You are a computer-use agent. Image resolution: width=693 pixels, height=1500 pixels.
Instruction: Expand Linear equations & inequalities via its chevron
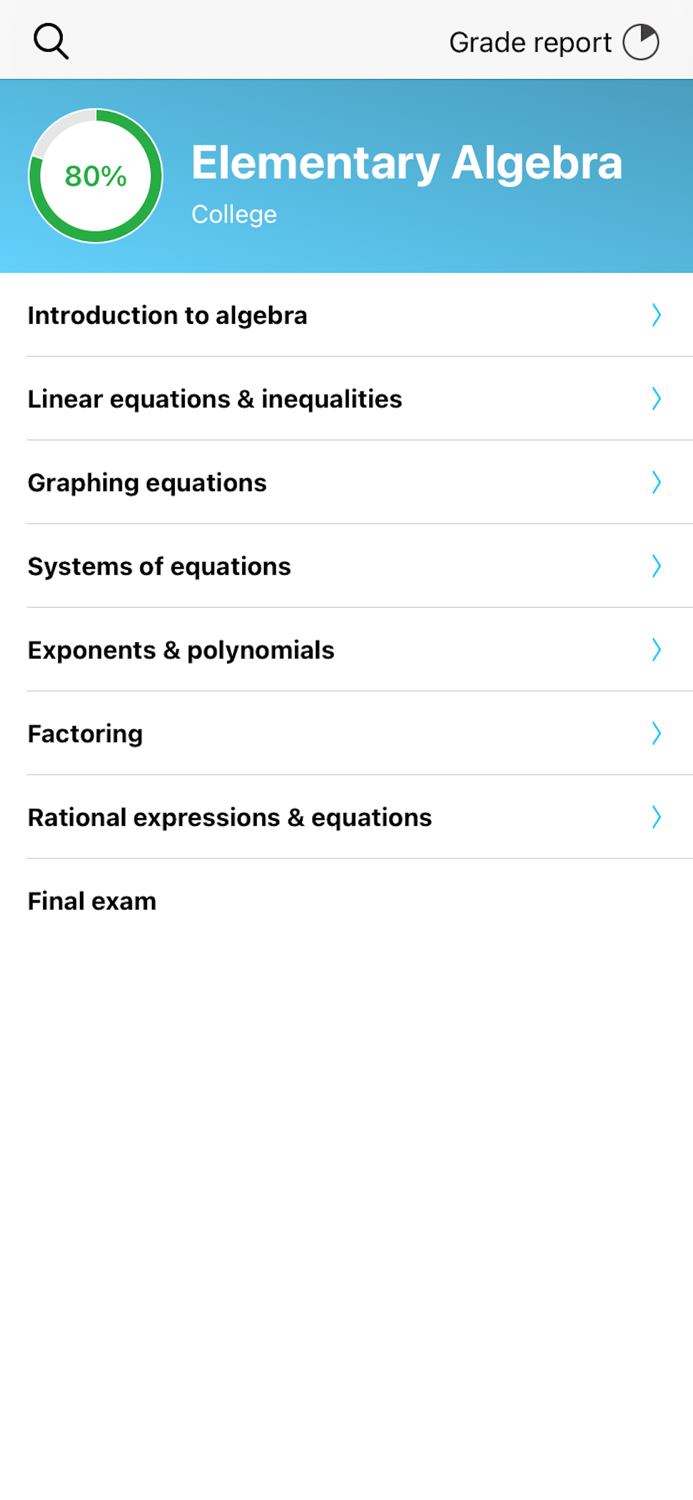(657, 399)
